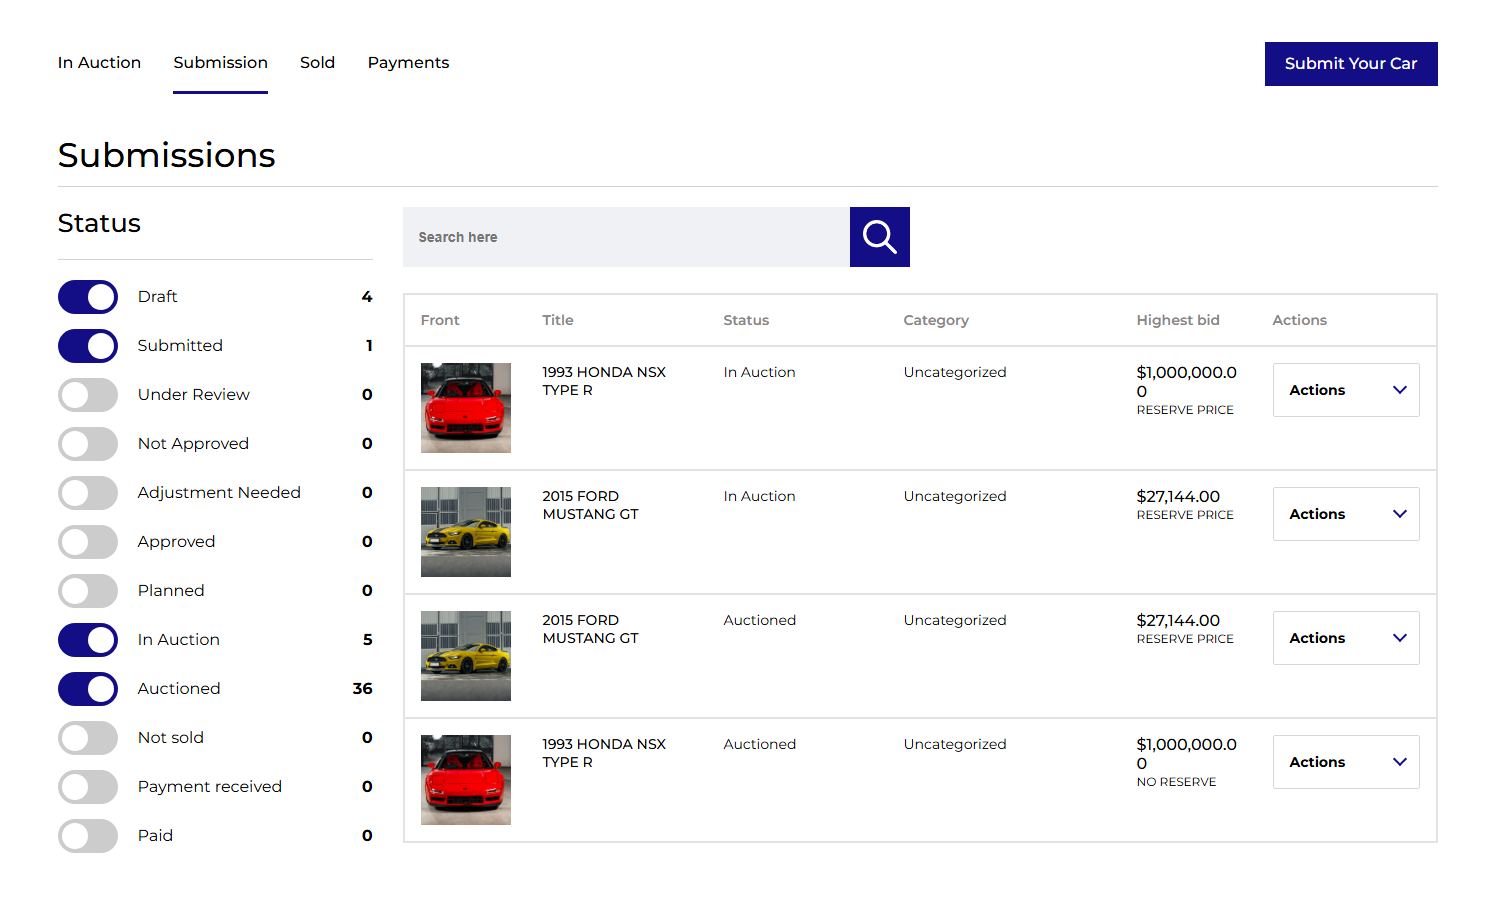The height and width of the screenshot is (900, 1500).
Task: Click title of Auctioned 1993 HONDA NSX TYPE R
Action: click(604, 753)
